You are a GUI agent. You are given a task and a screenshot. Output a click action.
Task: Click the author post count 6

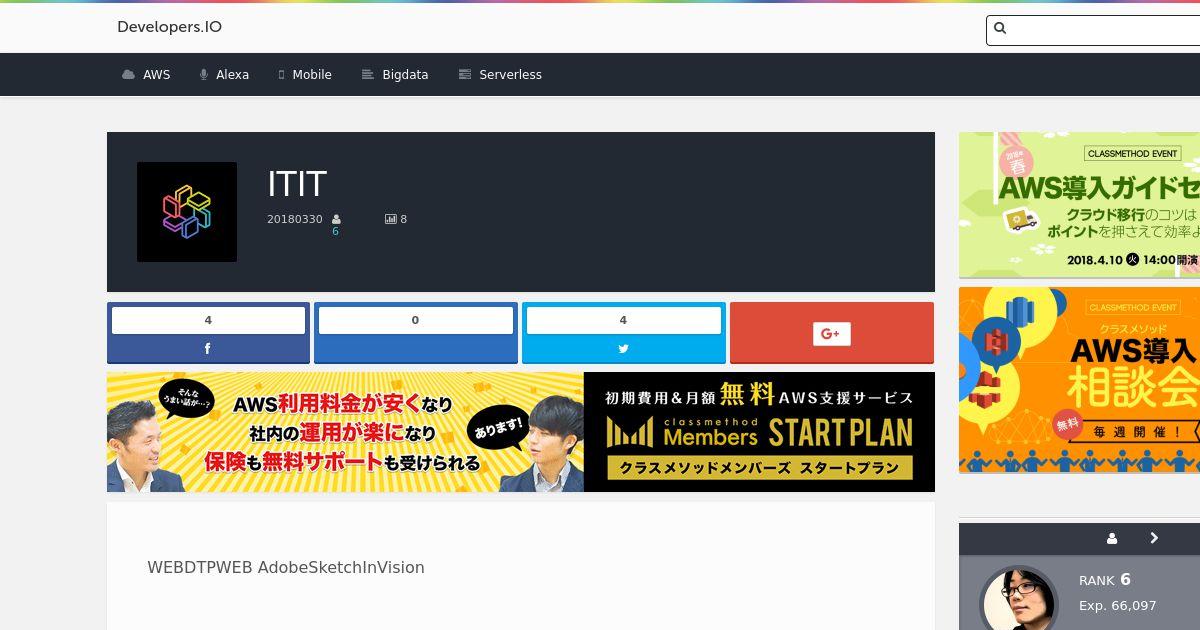pos(335,232)
